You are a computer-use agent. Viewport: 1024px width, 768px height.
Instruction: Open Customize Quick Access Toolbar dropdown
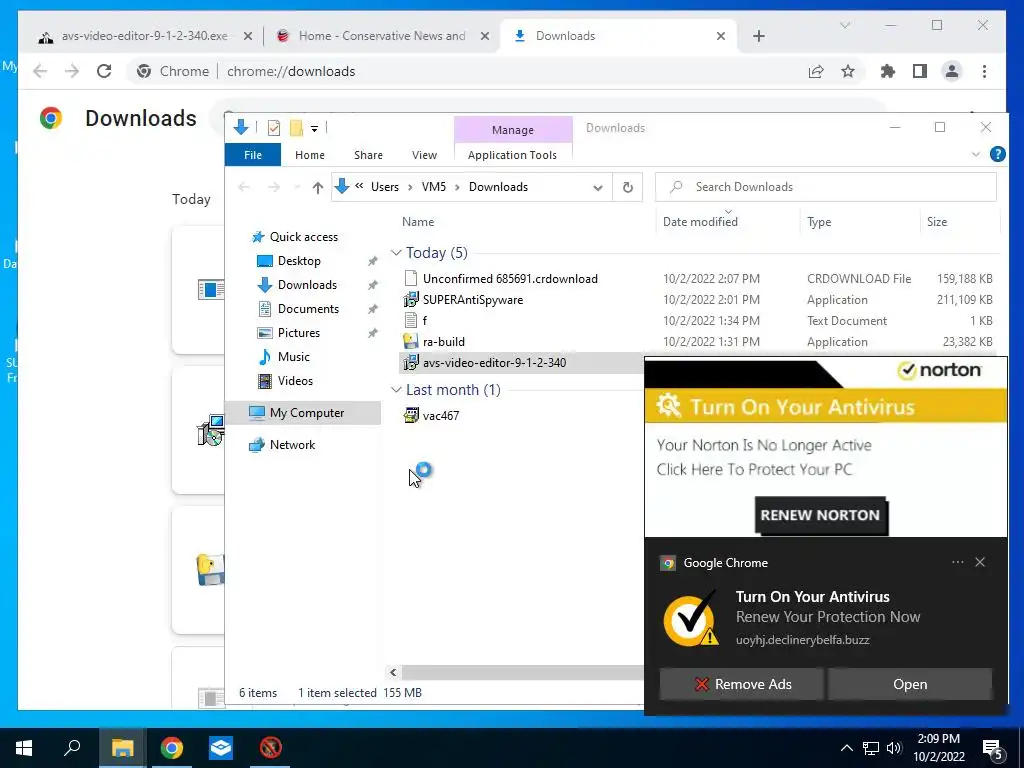tap(314, 129)
